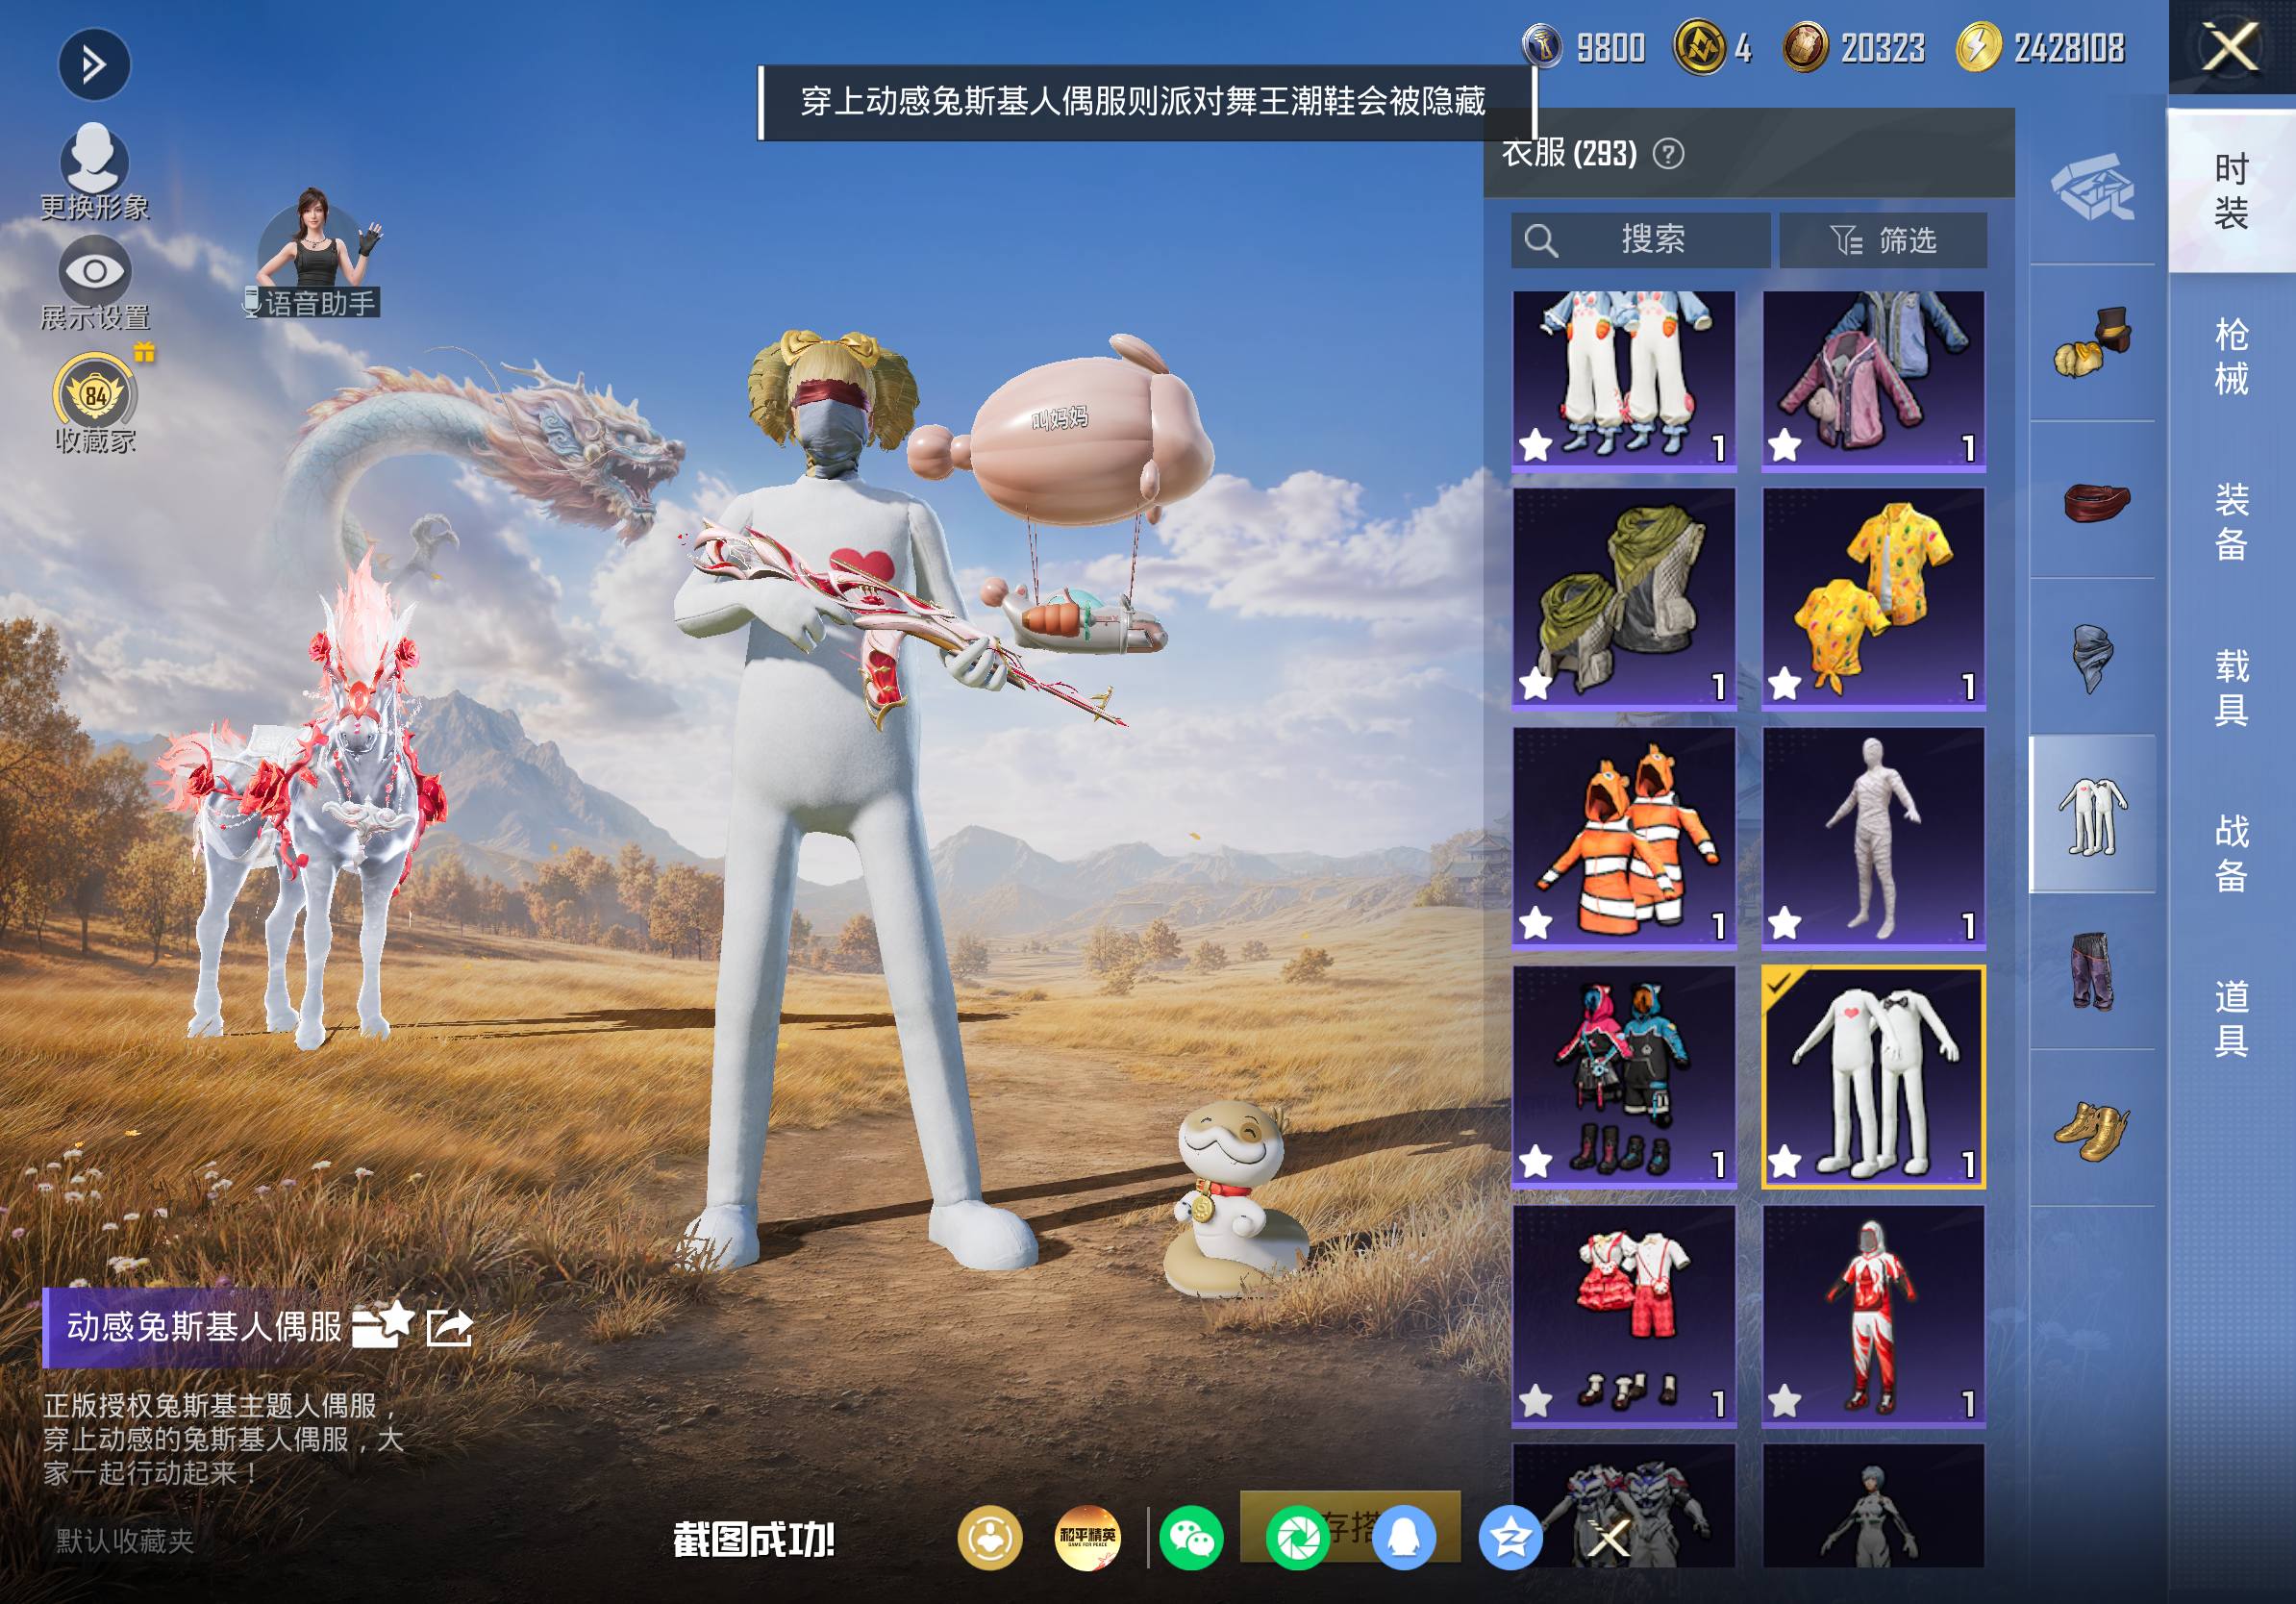Open the 语音助手 voice assistant
The image size is (2296, 1604).
(318, 253)
